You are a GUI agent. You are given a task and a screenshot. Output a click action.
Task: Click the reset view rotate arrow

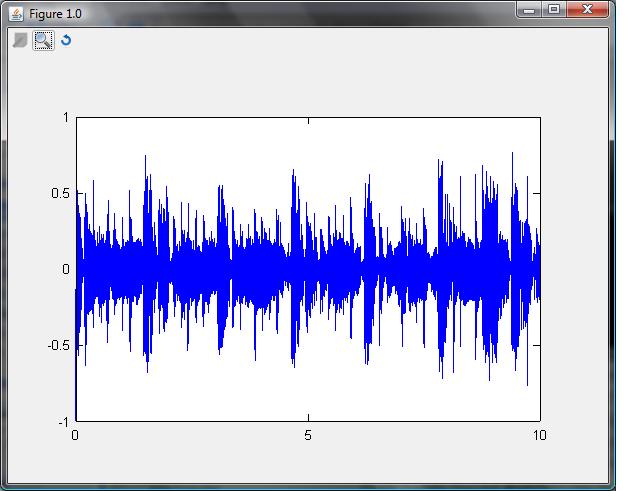pos(66,40)
